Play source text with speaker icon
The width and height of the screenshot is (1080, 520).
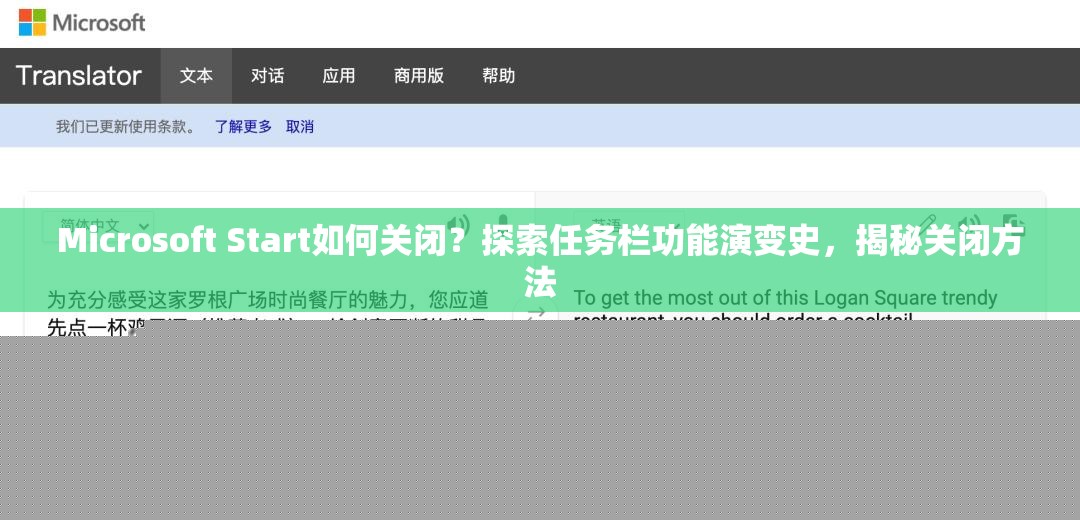[x=457, y=225]
